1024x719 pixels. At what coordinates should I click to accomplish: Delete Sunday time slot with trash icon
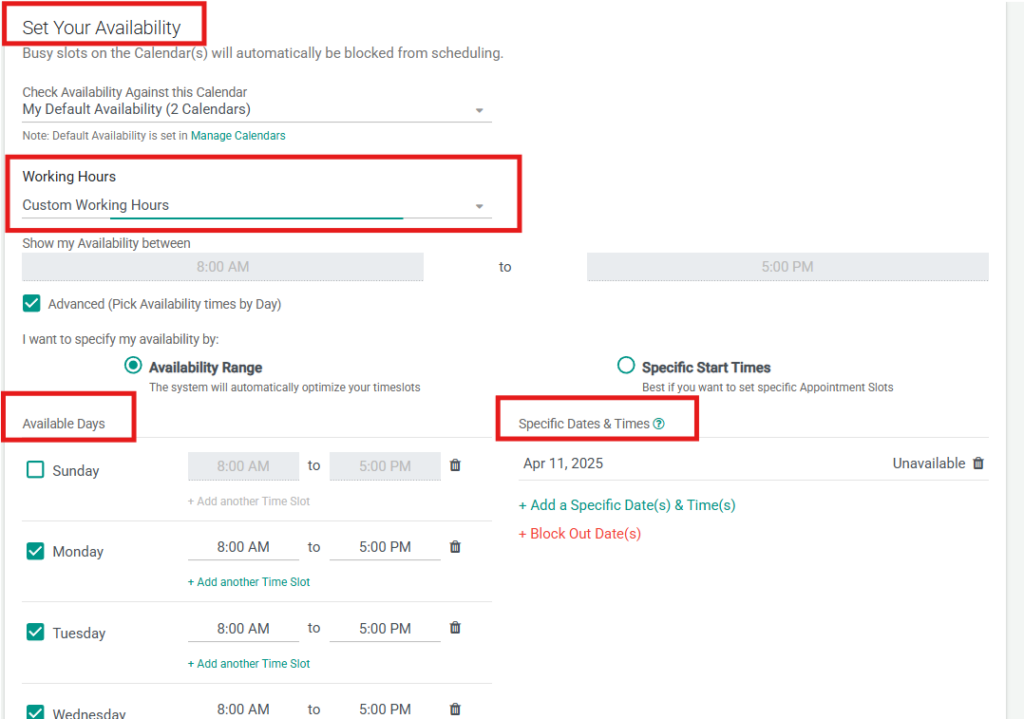pos(455,466)
